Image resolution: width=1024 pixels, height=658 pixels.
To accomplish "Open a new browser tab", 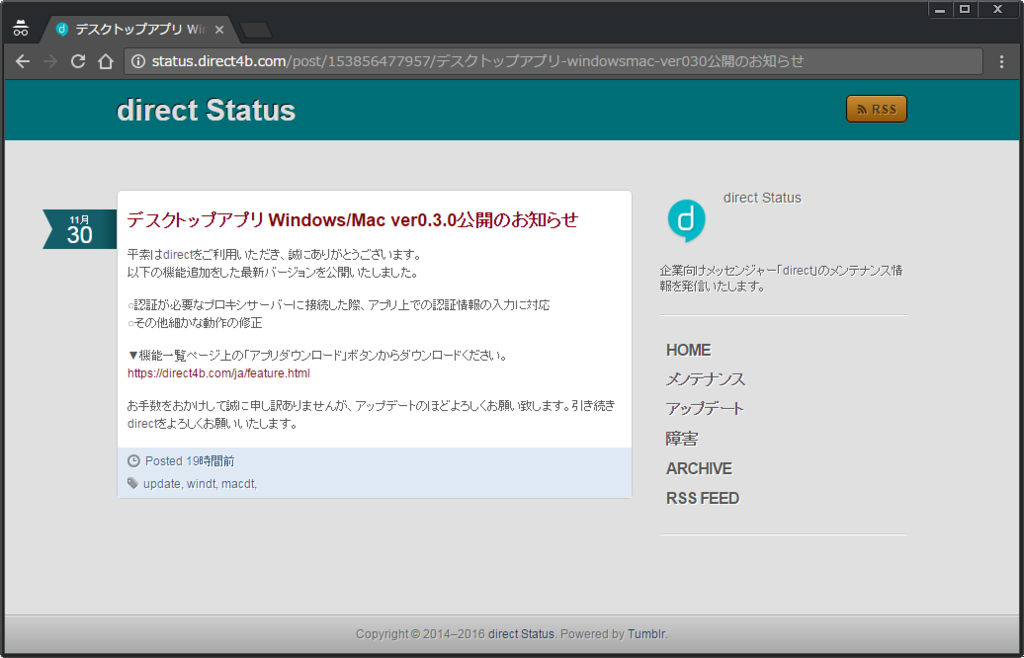I will tap(256, 30).
